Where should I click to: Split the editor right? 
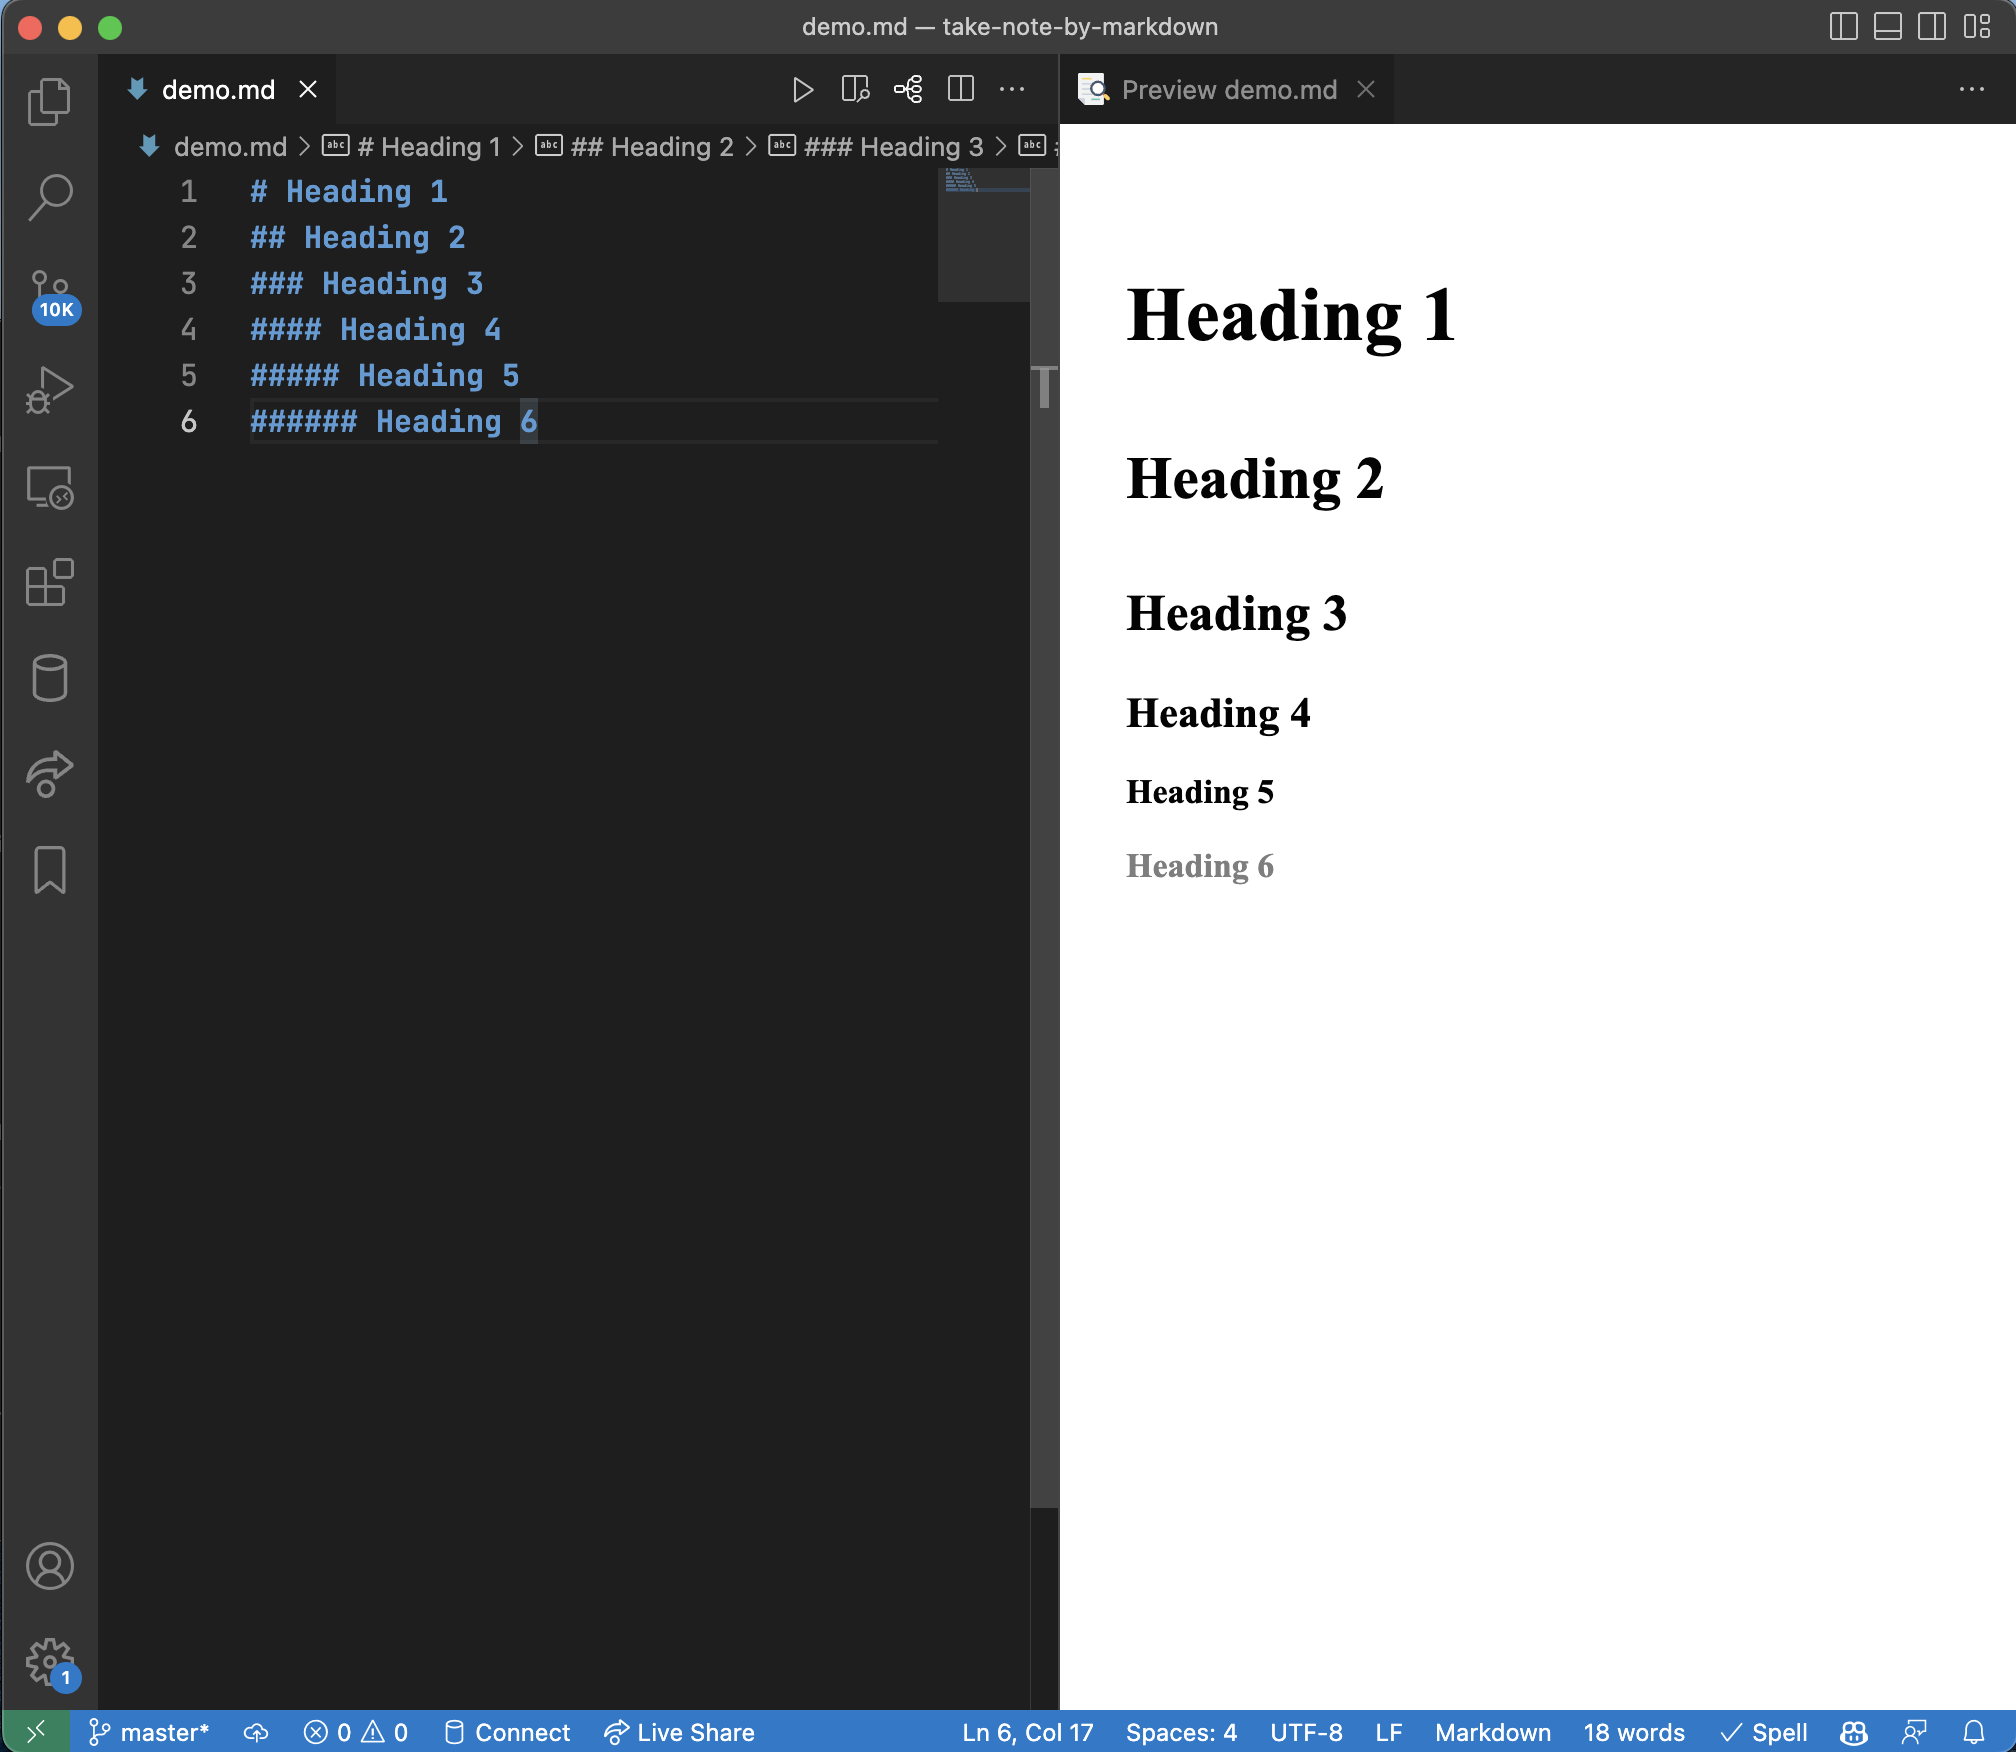[x=961, y=90]
